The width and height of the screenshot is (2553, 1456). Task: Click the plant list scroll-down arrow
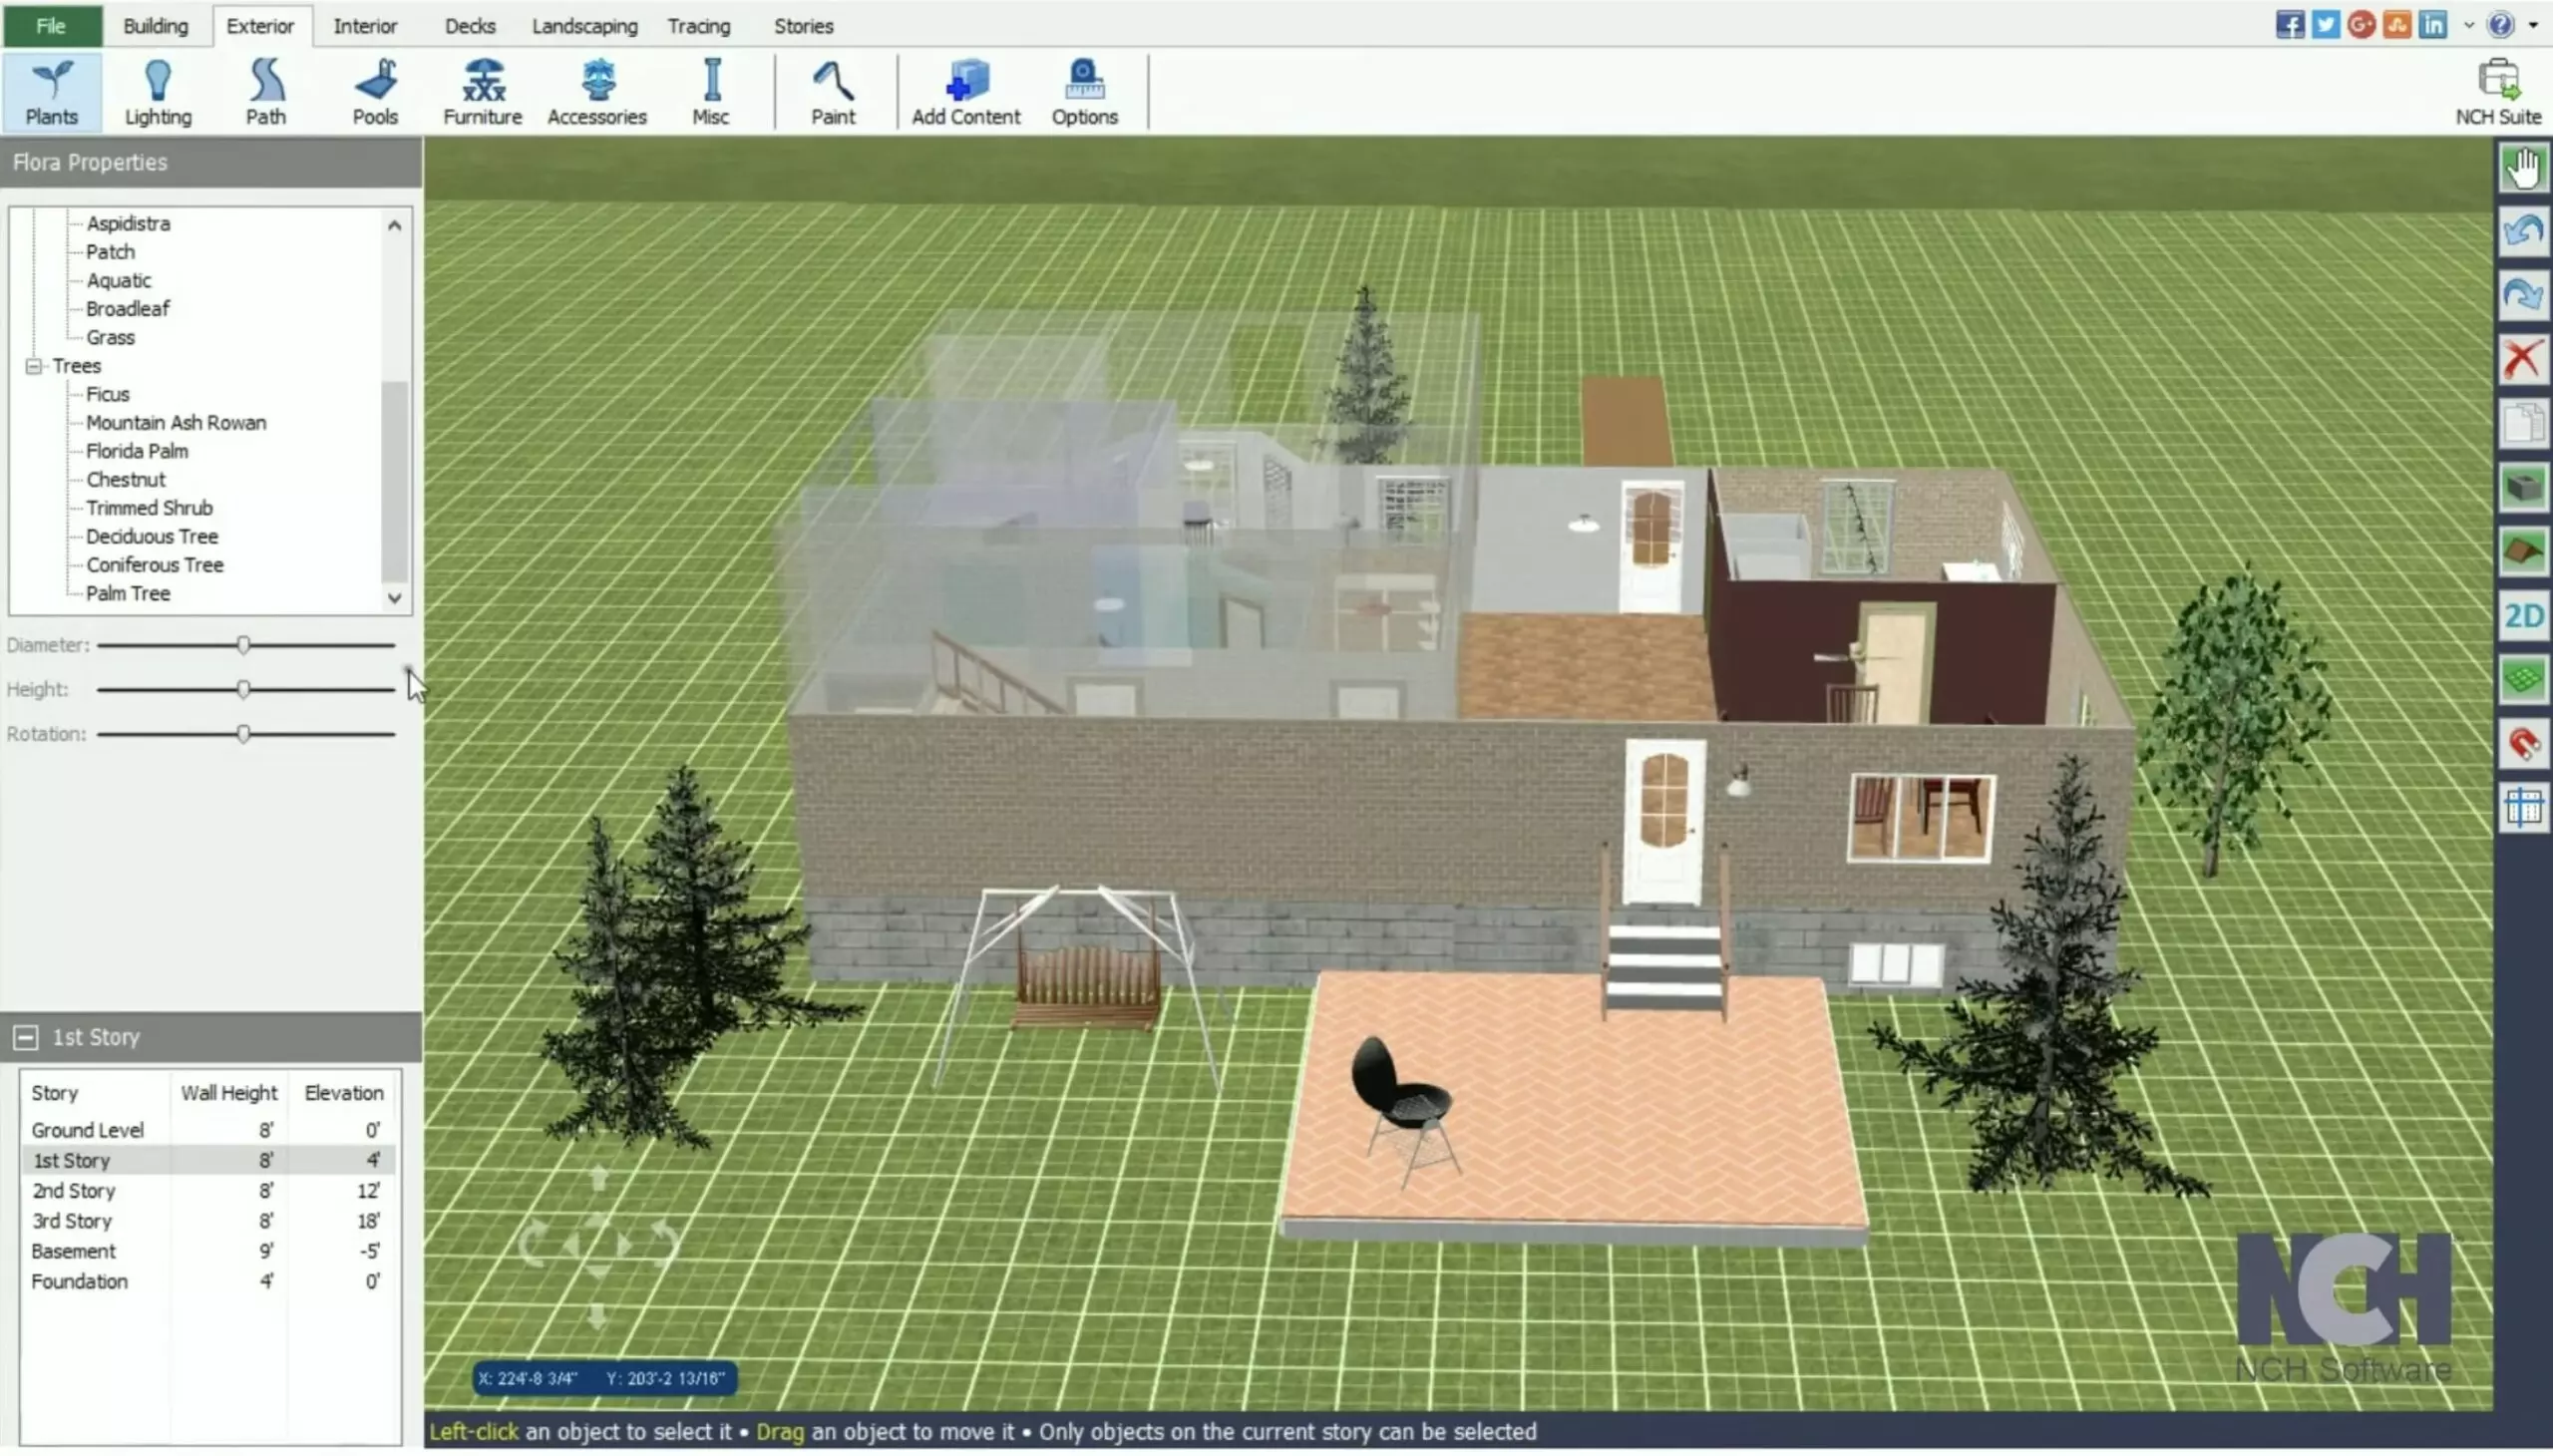coord(395,598)
